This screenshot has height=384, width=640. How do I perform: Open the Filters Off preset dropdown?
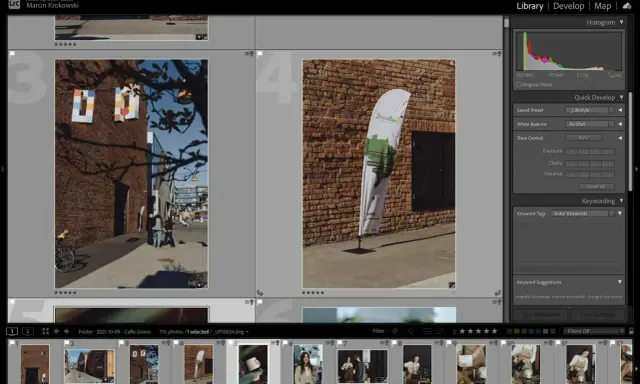coord(594,331)
